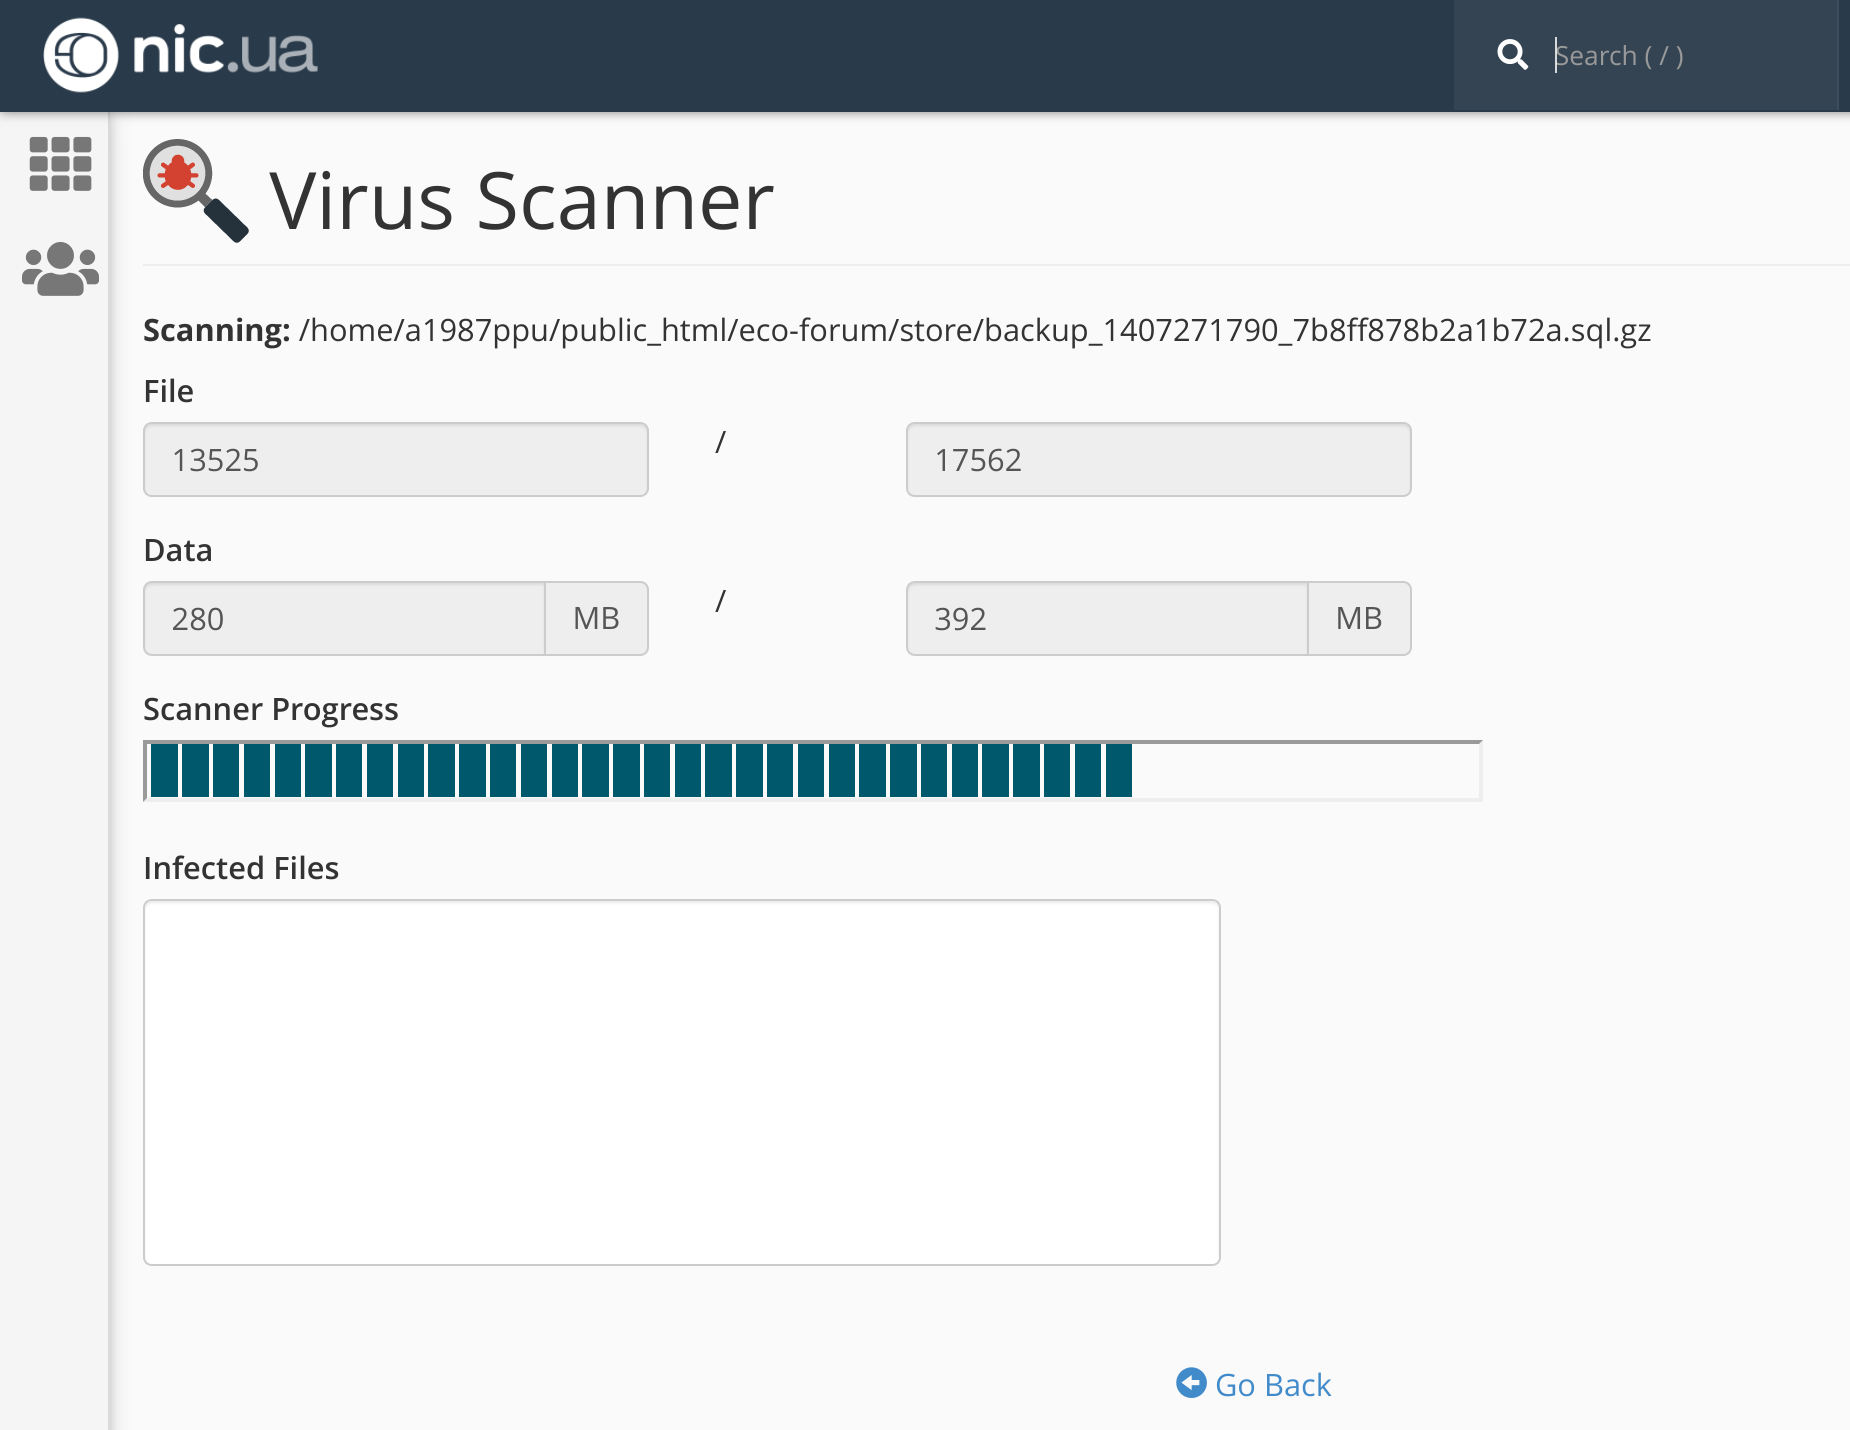Viewport: 1850px width, 1430px height.
Task: Click the search magnifier icon
Action: 1512,55
